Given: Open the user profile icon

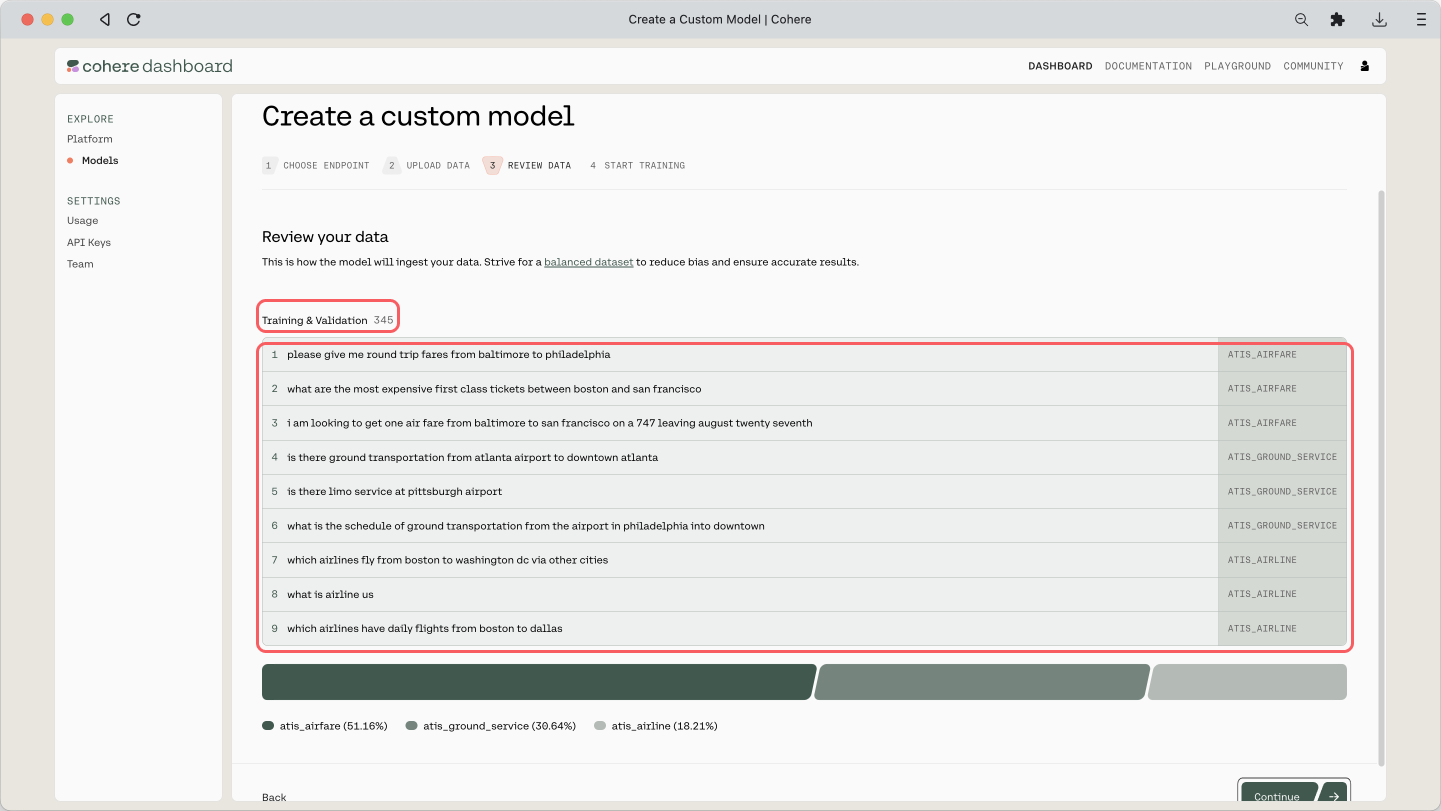Looking at the screenshot, I should [1365, 66].
